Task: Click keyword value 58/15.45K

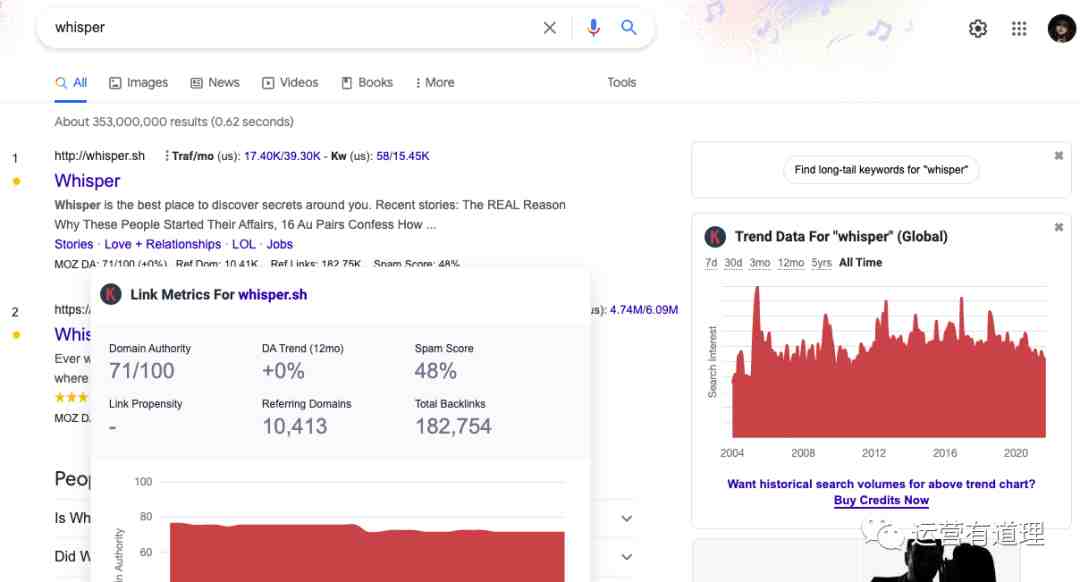Action: (x=403, y=156)
